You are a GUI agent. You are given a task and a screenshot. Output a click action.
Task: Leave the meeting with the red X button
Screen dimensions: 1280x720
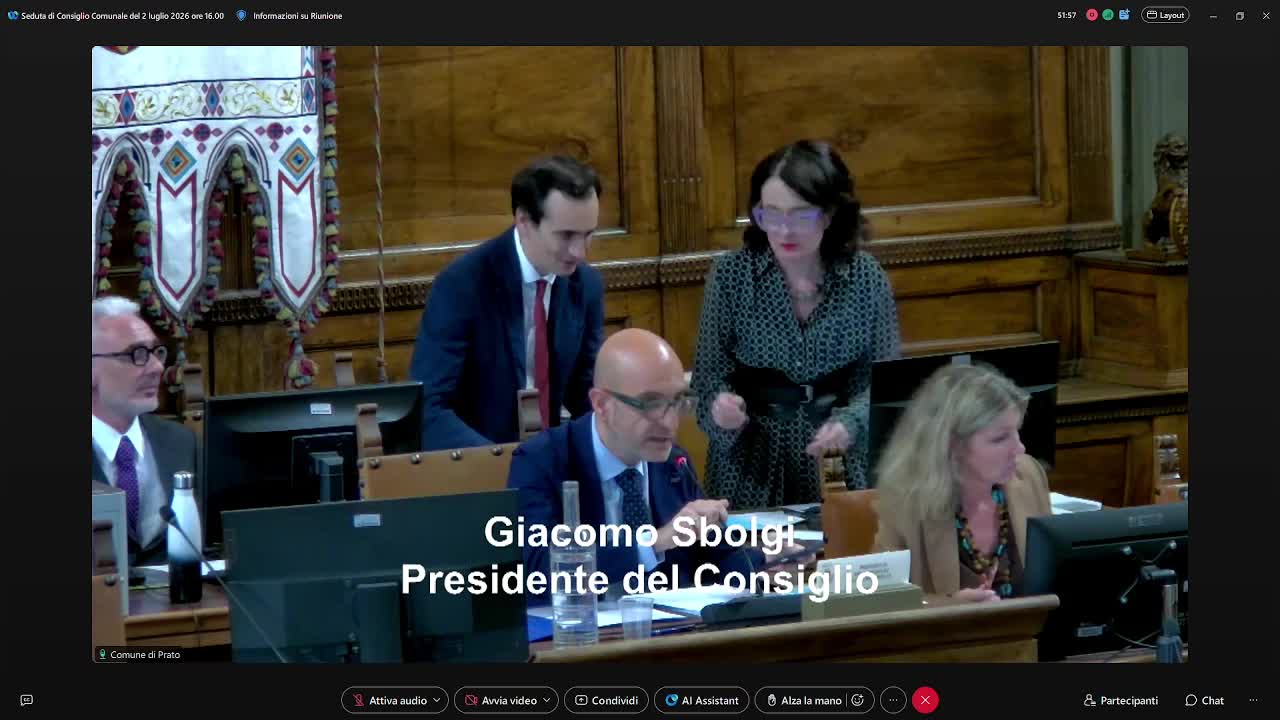coord(925,700)
